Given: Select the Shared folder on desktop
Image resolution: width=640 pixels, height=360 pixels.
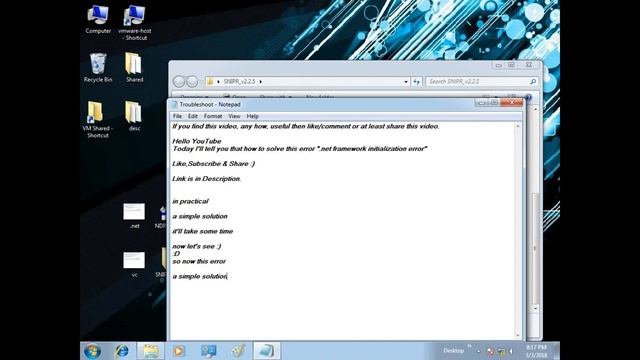Looking at the screenshot, I should coord(134,68).
